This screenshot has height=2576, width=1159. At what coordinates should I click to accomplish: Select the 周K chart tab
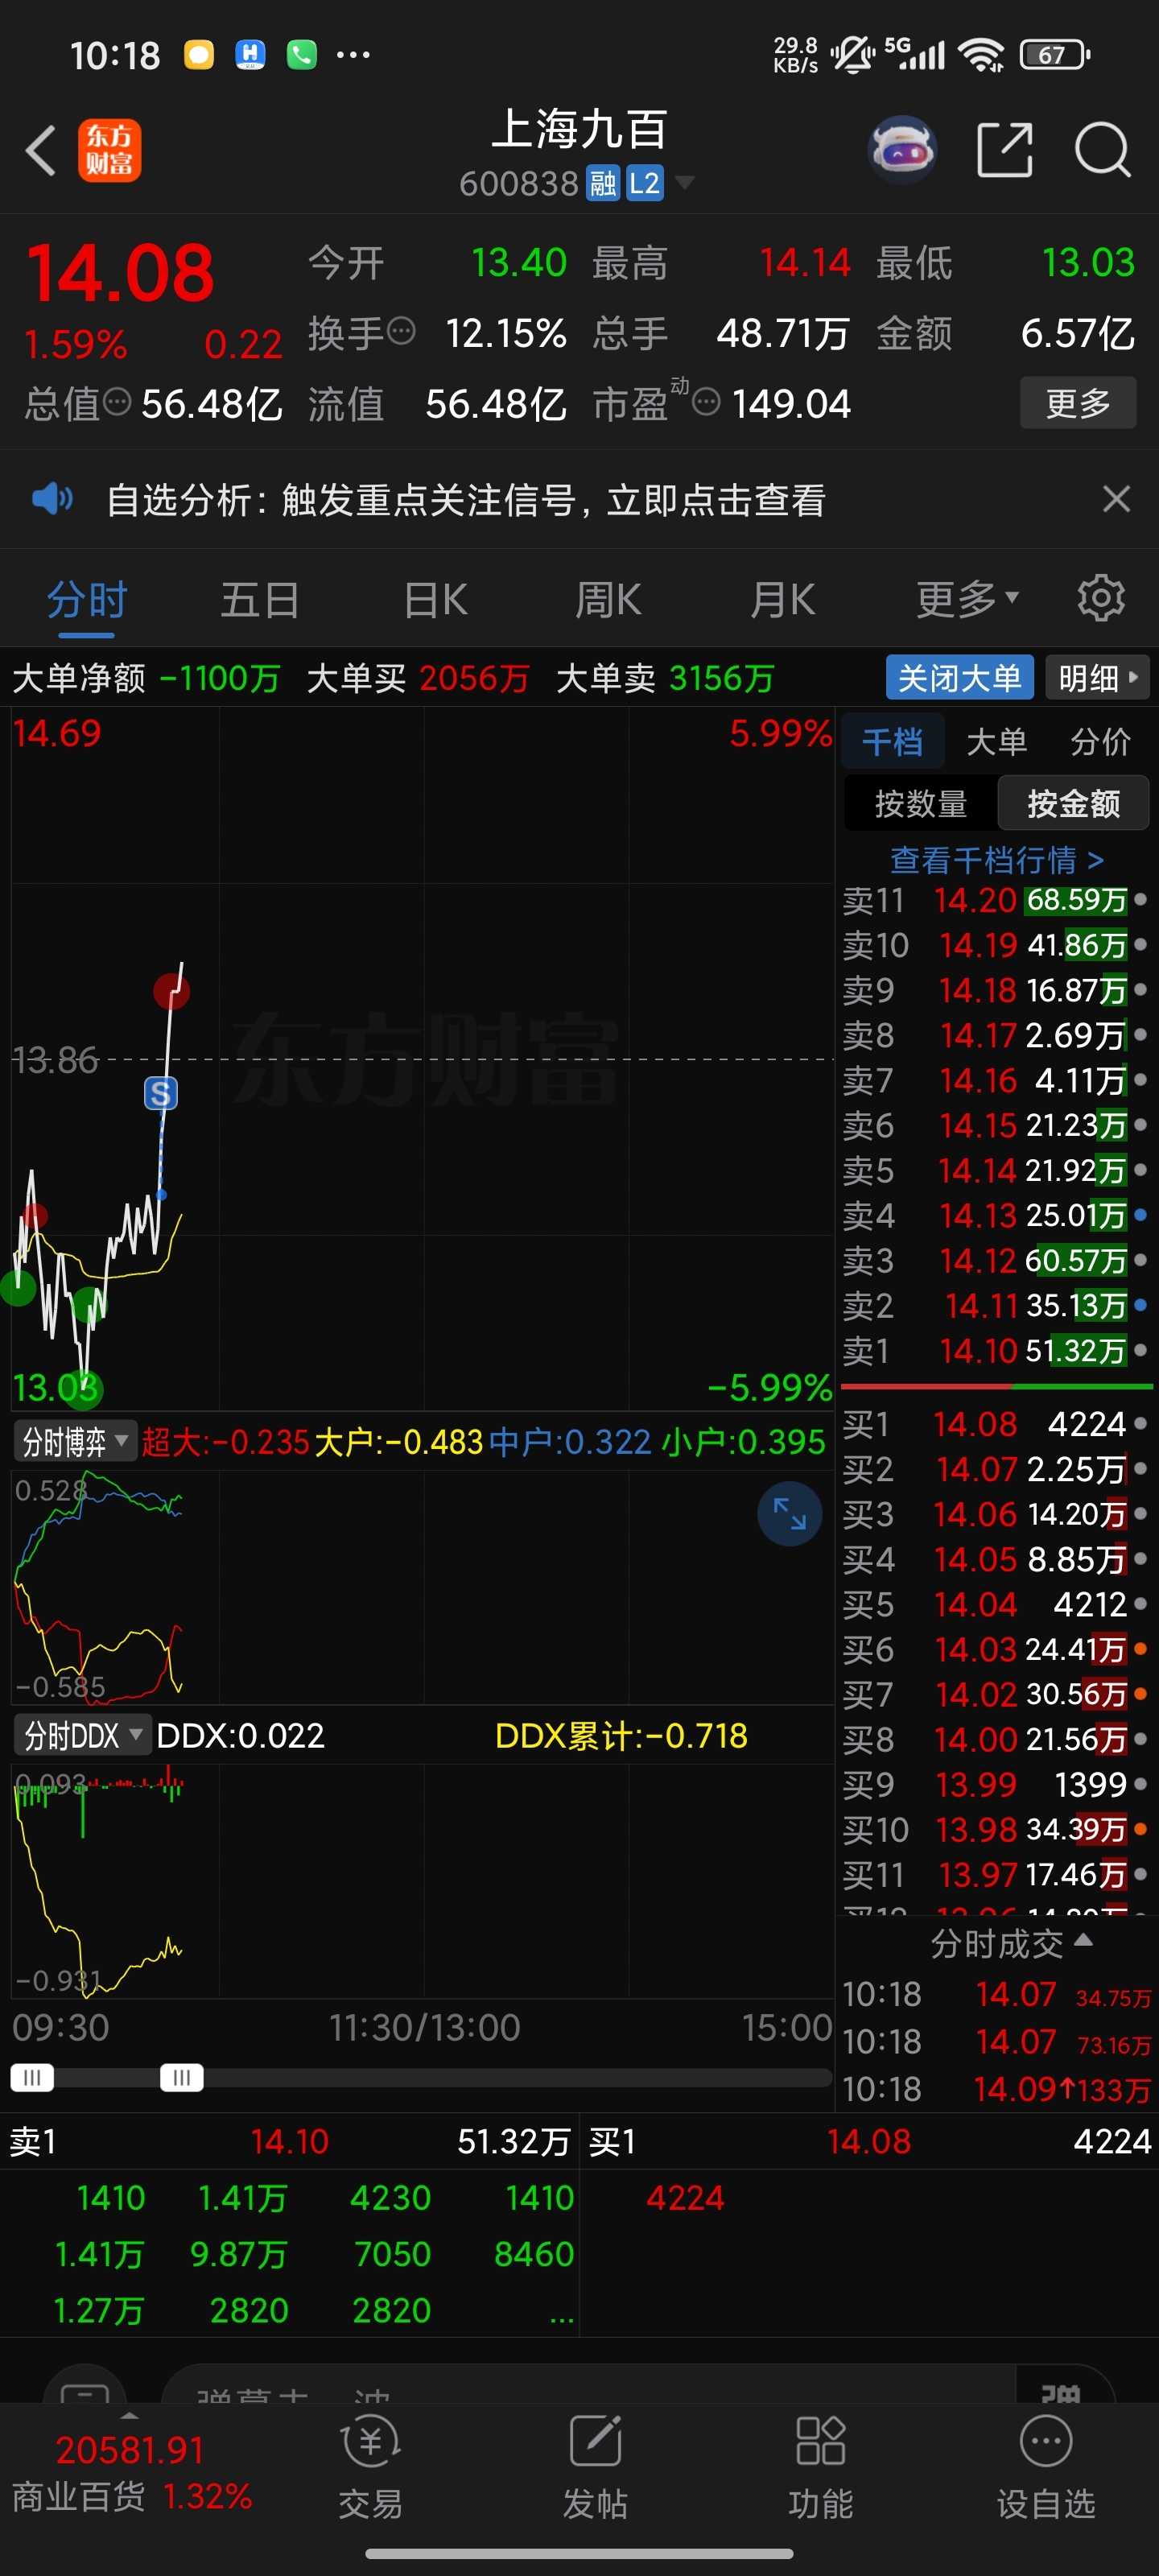point(609,599)
